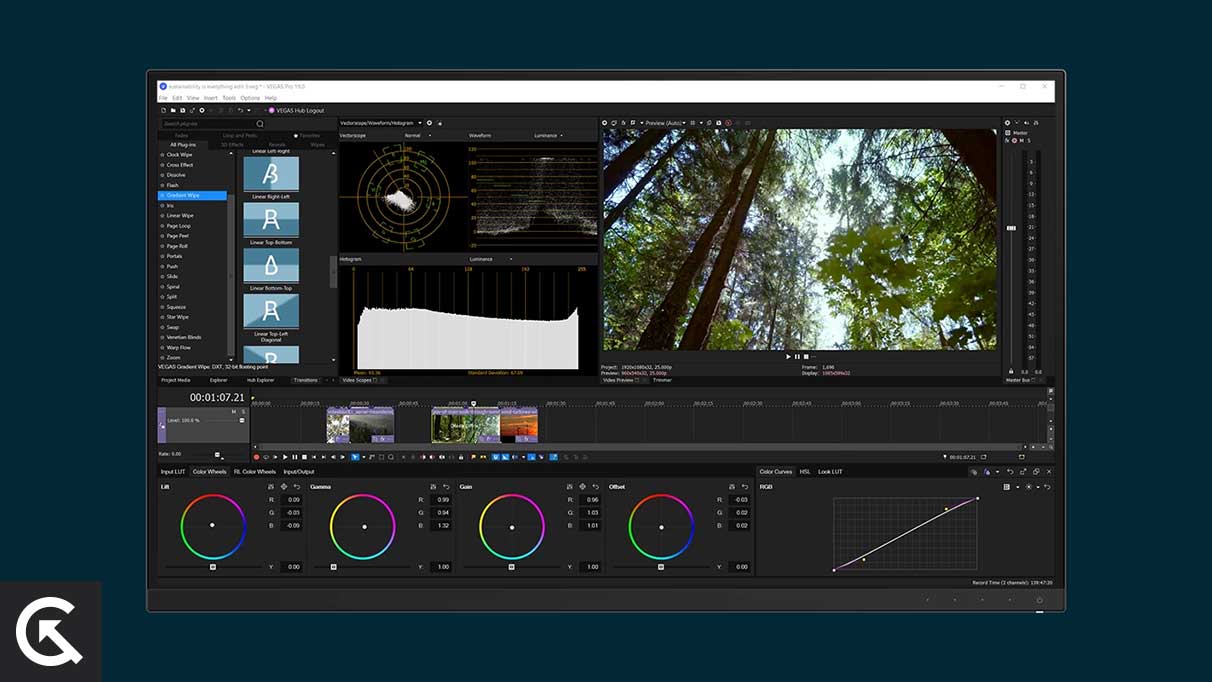Play the video preview
The height and width of the screenshot is (682, 1212).
[x=788, y=356]
